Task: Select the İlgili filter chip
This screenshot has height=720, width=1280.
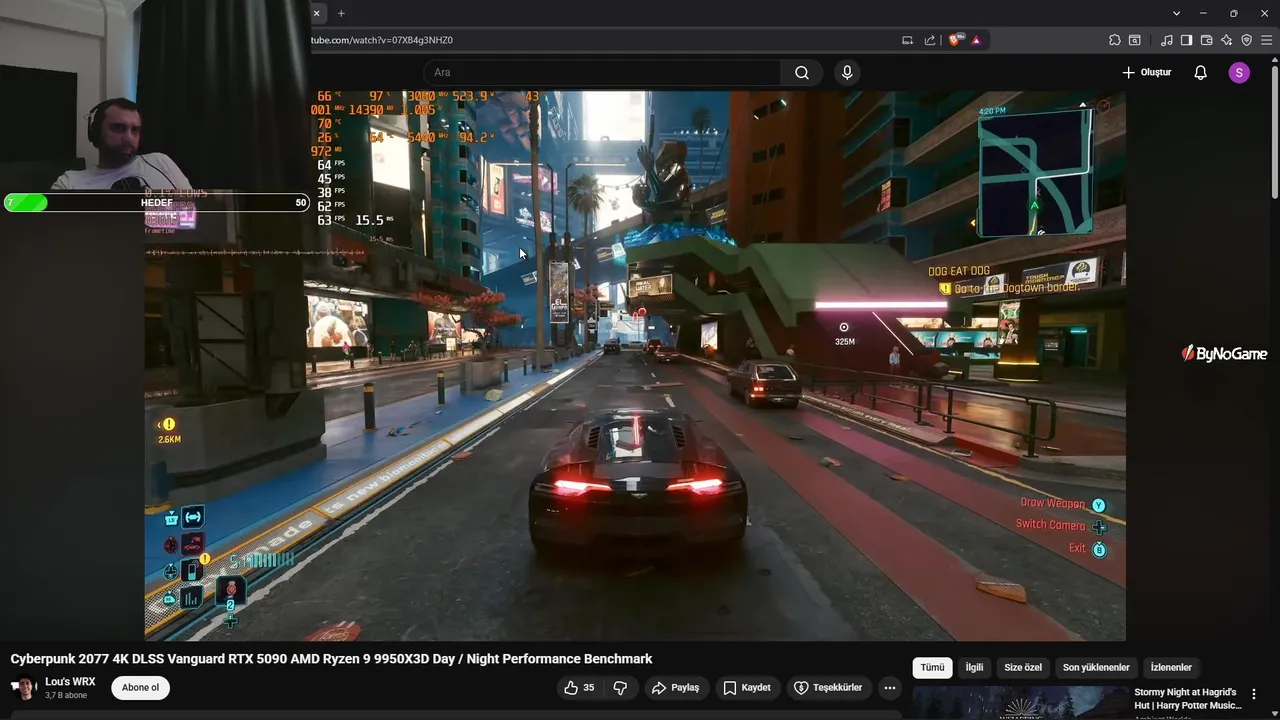Action: point(974,667)
